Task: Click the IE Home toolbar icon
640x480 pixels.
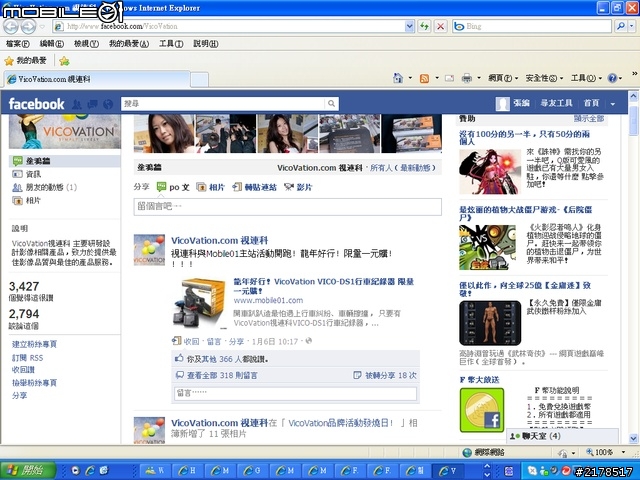Action: pyautogui.click(x=398, y=78)
